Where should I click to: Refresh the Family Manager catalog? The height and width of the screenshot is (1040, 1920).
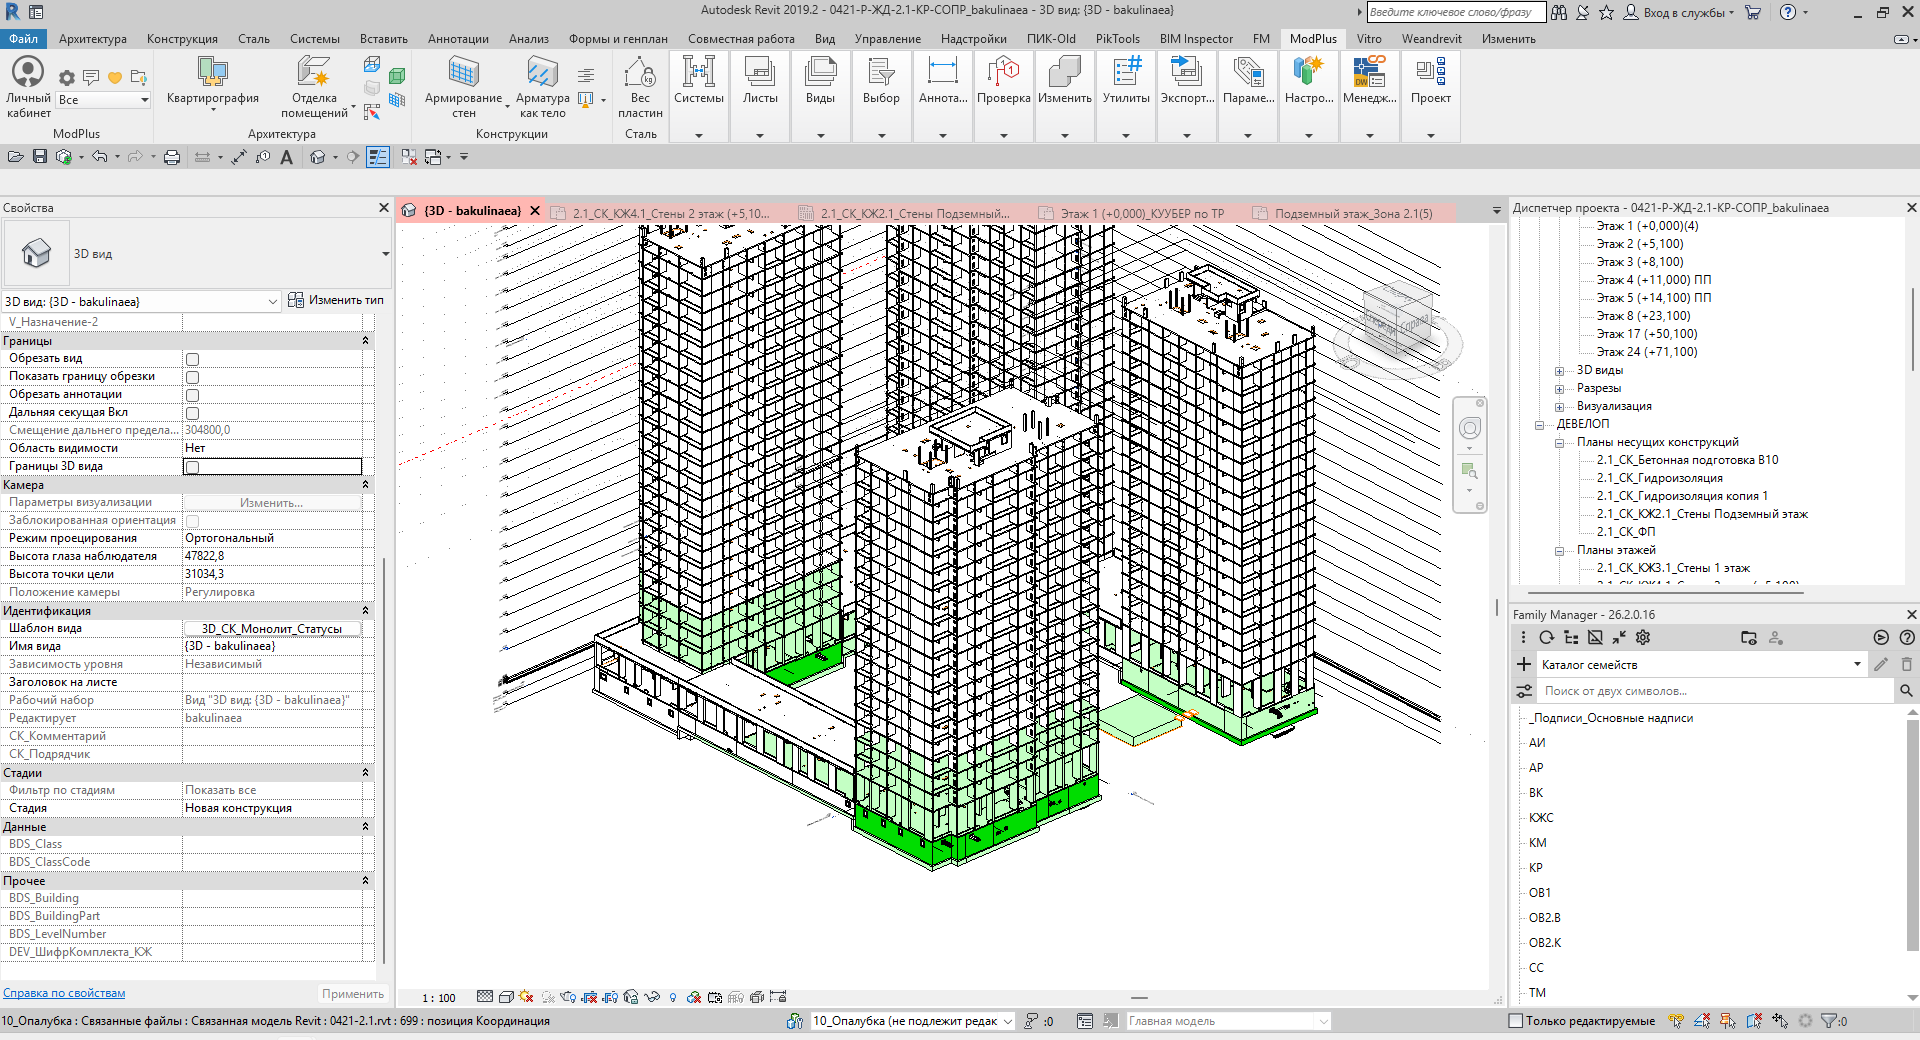pyautogui.click(x=1547, y=637)
